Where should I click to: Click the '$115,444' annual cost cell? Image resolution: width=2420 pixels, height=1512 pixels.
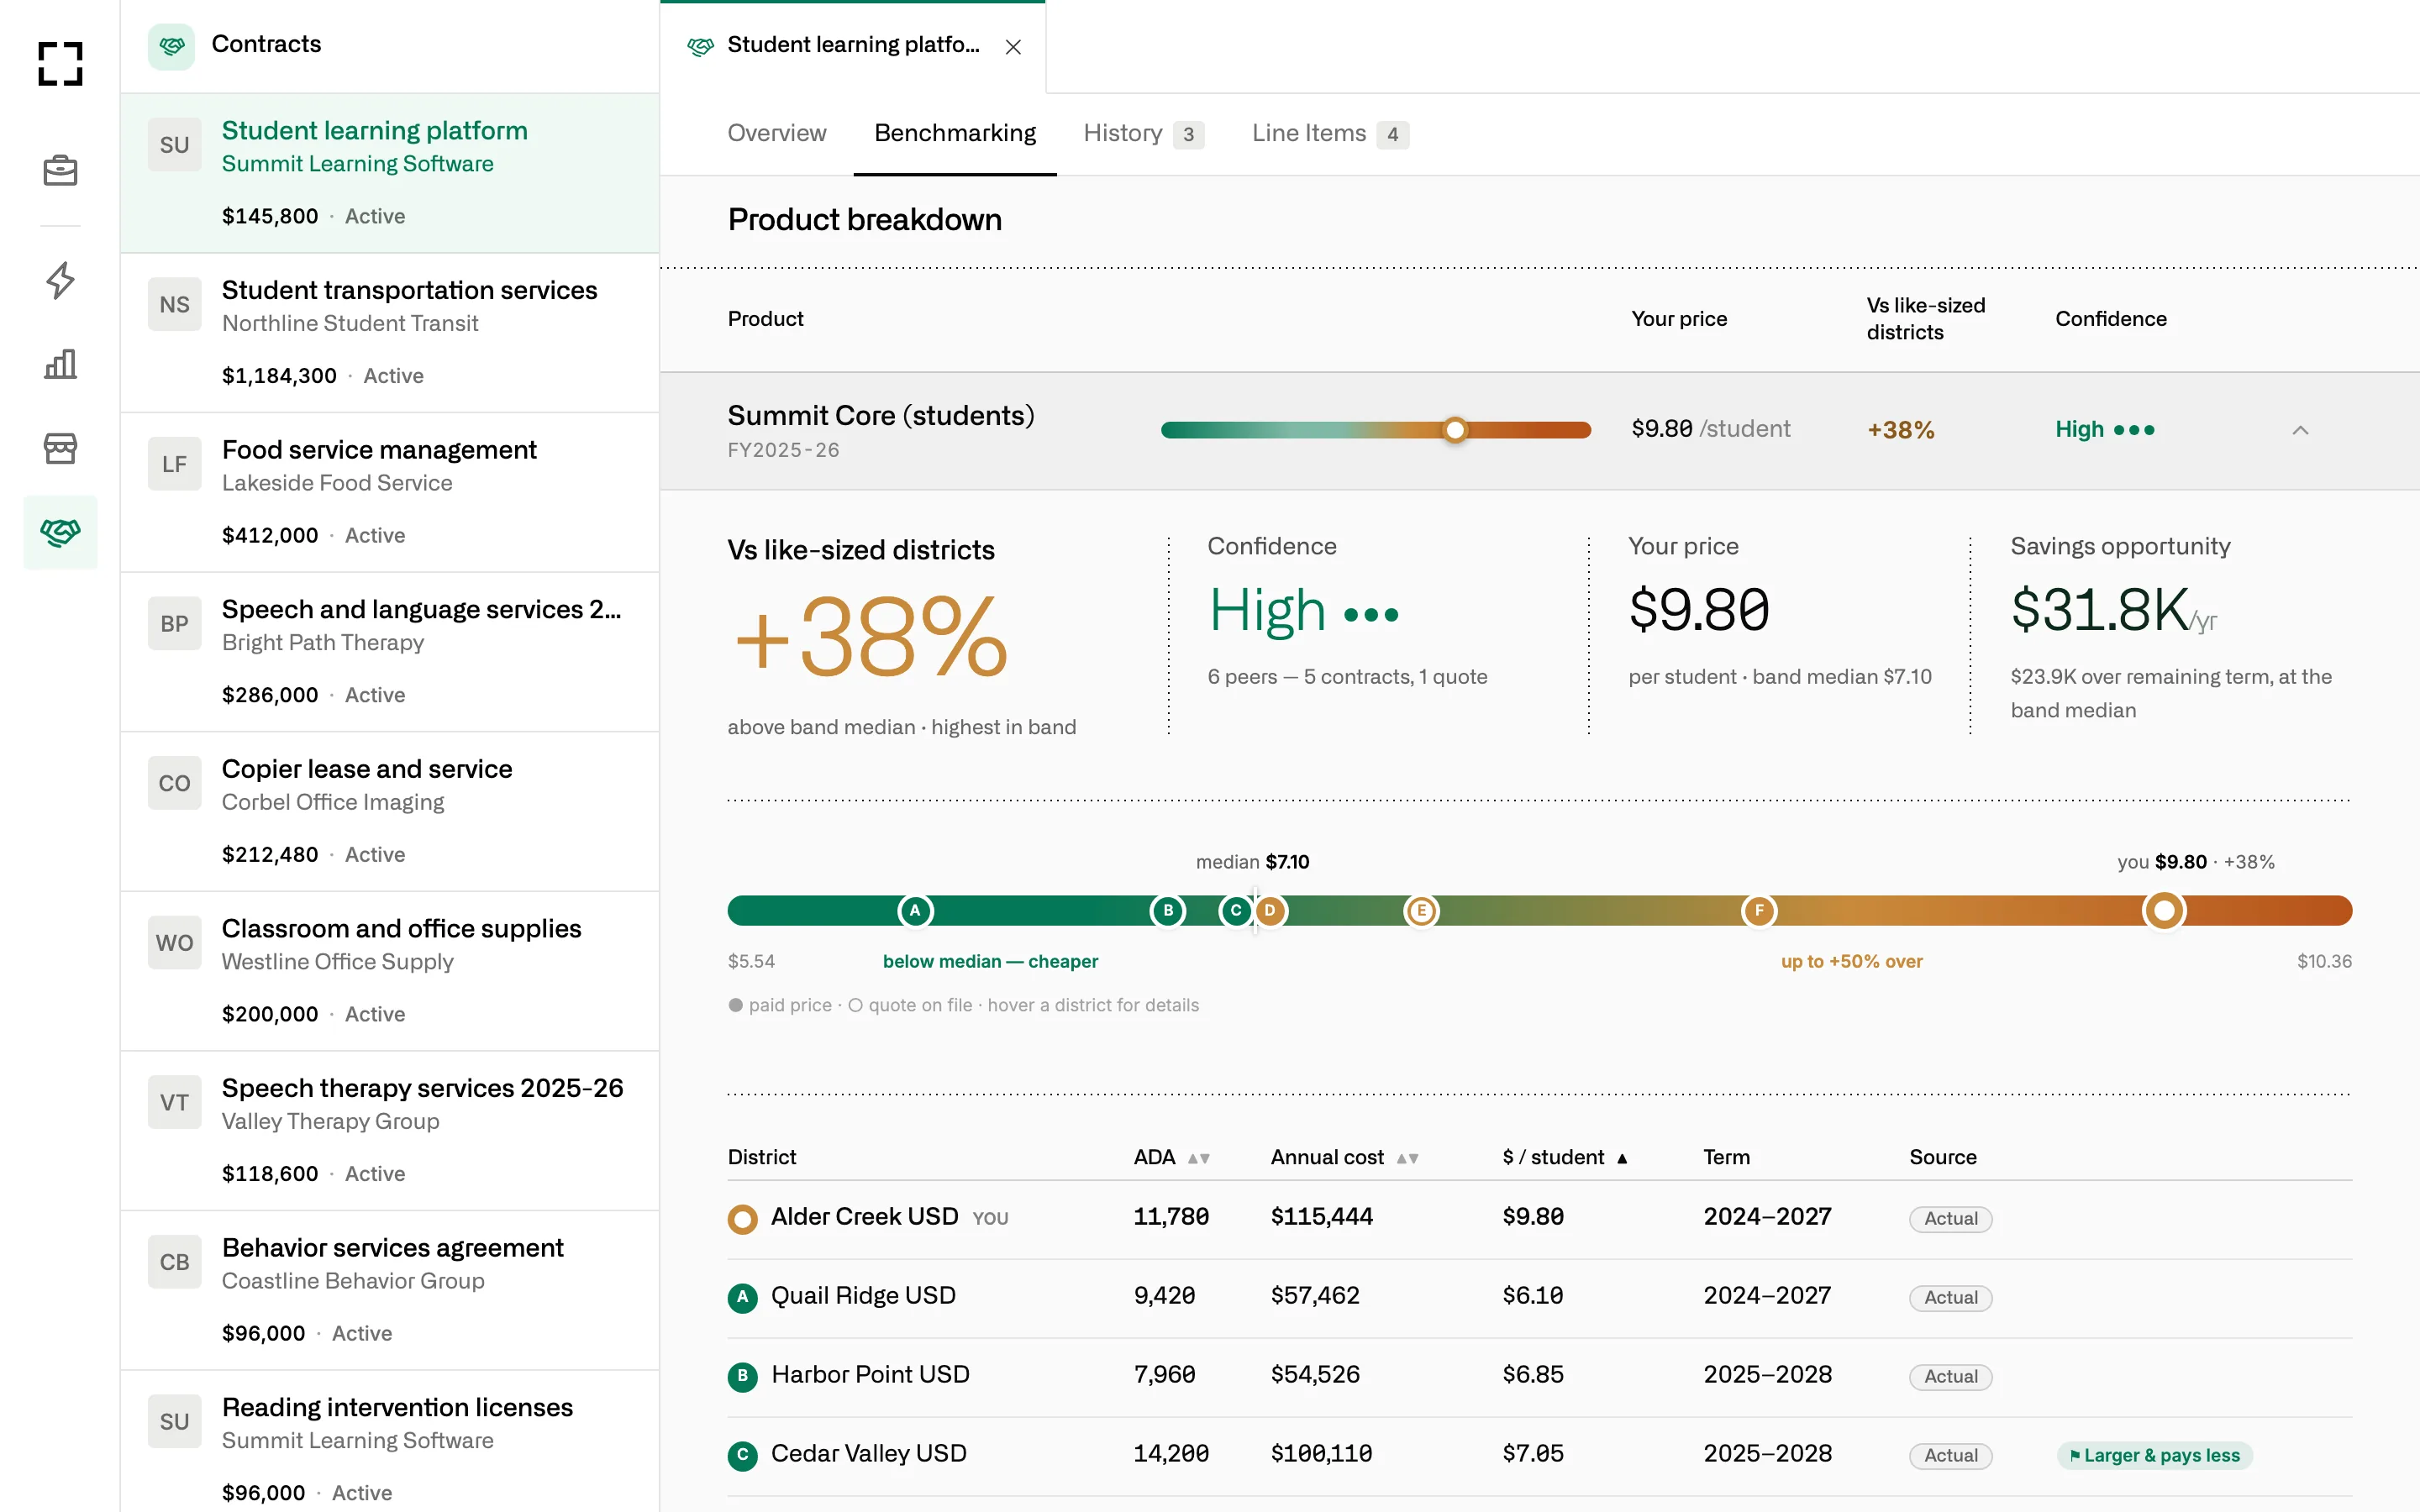click(x=1321, y=1217)
